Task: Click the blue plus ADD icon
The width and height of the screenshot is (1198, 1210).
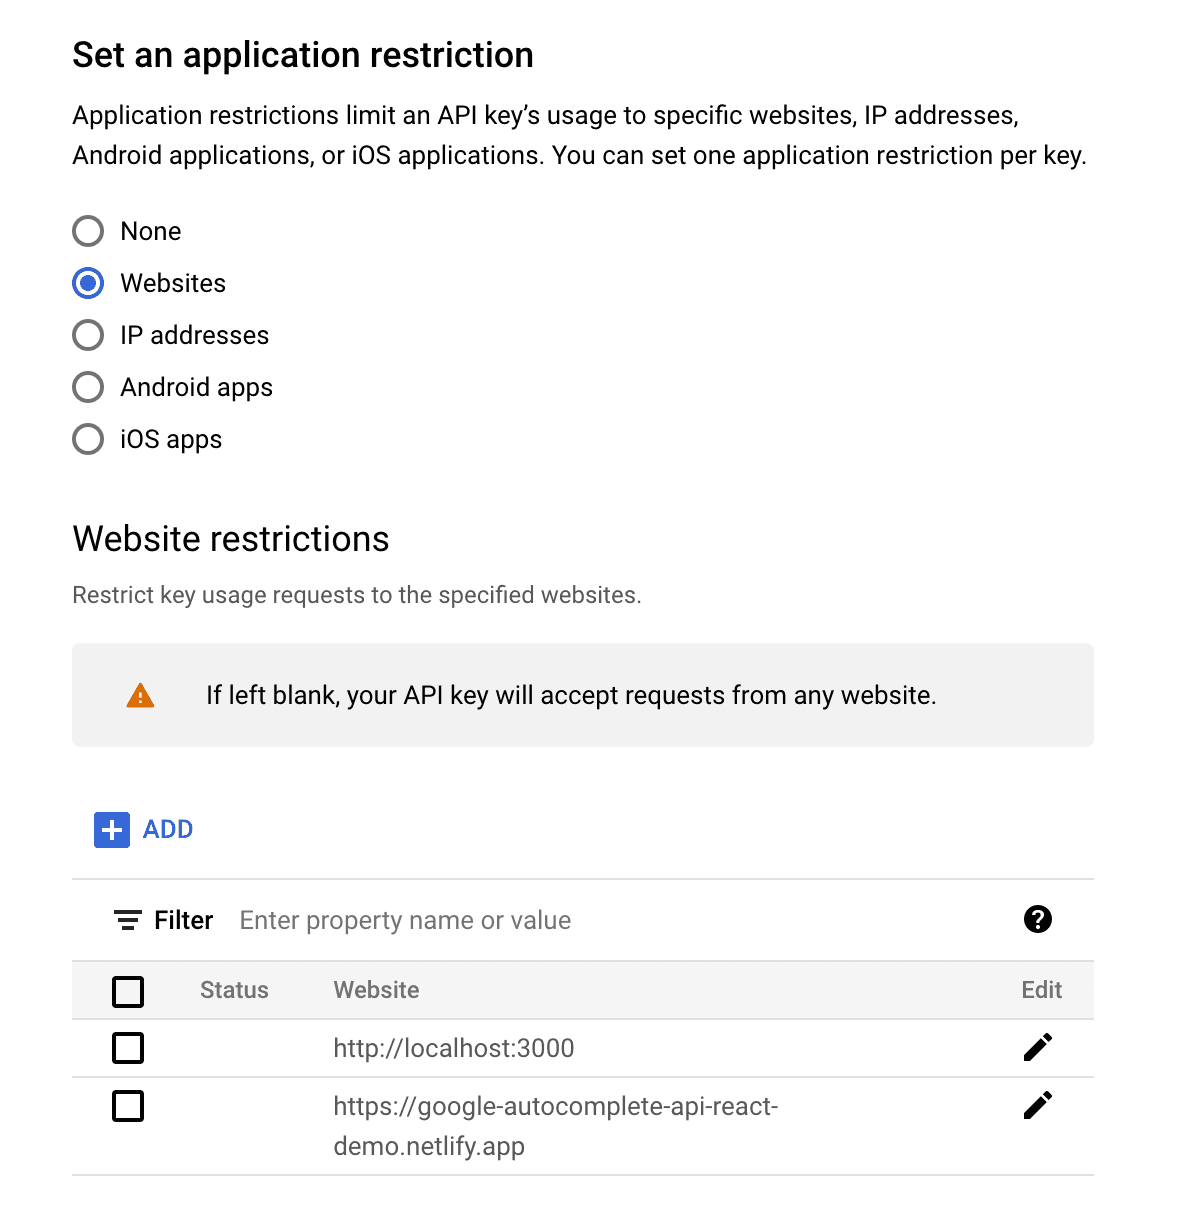Action: click(x=112, y=830)
